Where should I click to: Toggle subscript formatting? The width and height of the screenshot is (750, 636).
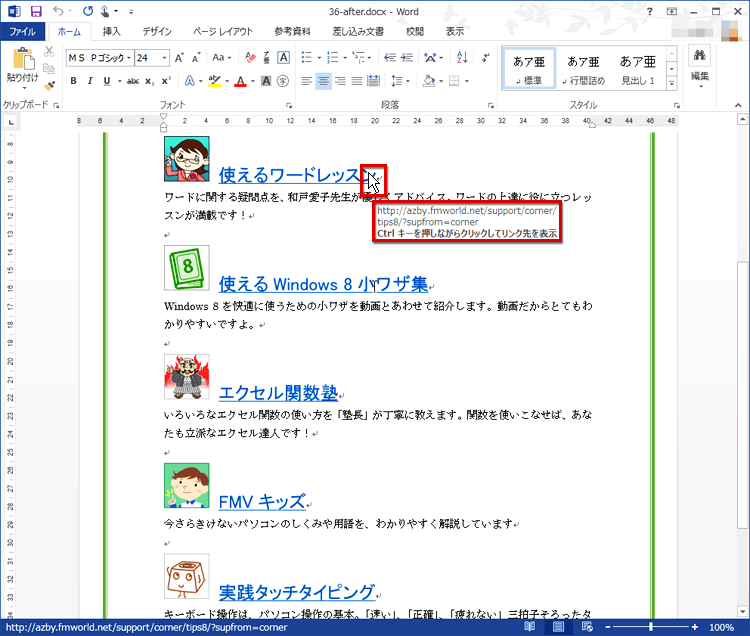pos(150,81)
